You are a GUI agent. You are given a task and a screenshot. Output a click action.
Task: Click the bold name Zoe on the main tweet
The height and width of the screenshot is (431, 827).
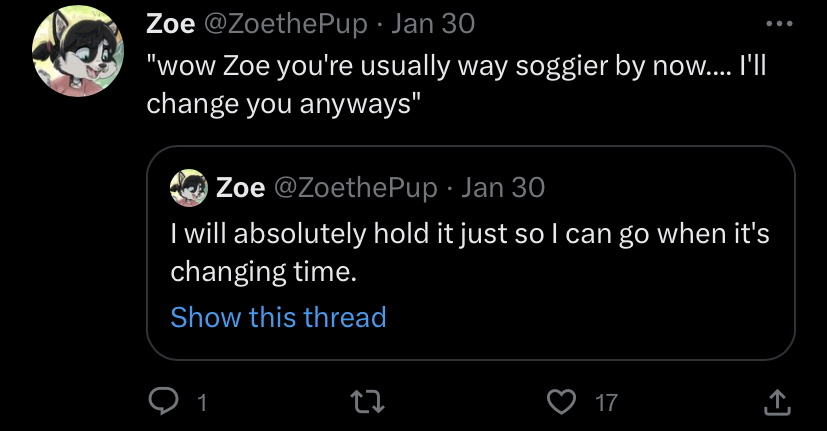pos(170,24)
